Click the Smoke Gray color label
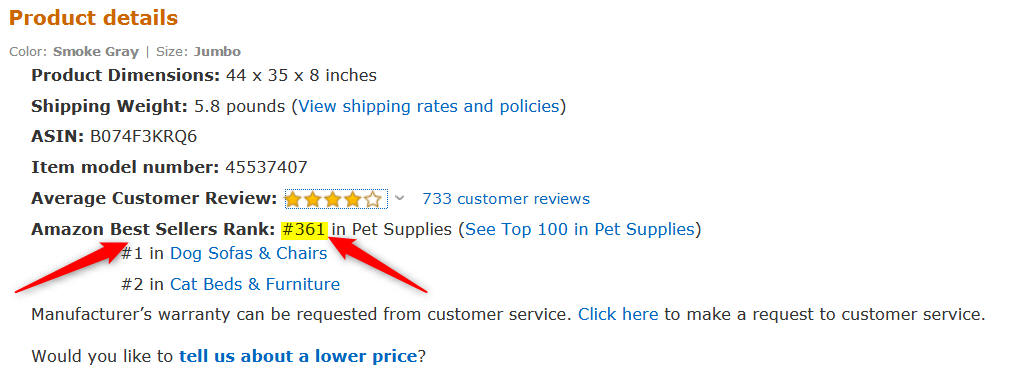1024x380 pixels. 96,52
